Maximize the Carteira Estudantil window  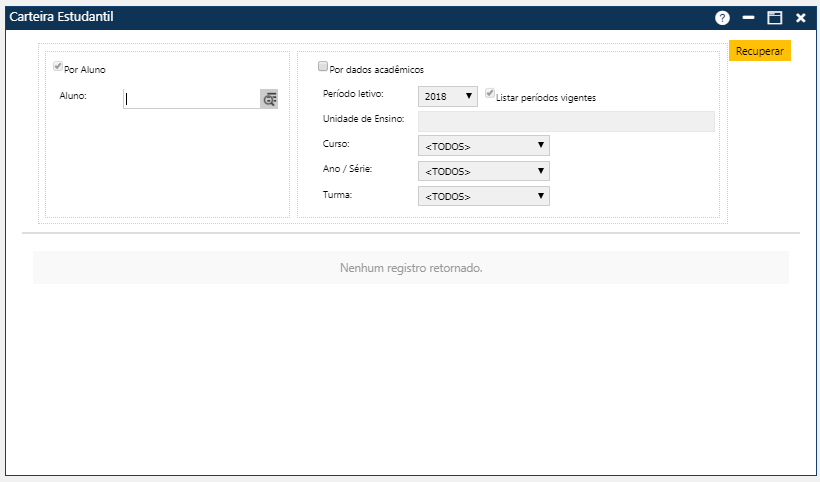click(x=774, y=18)
